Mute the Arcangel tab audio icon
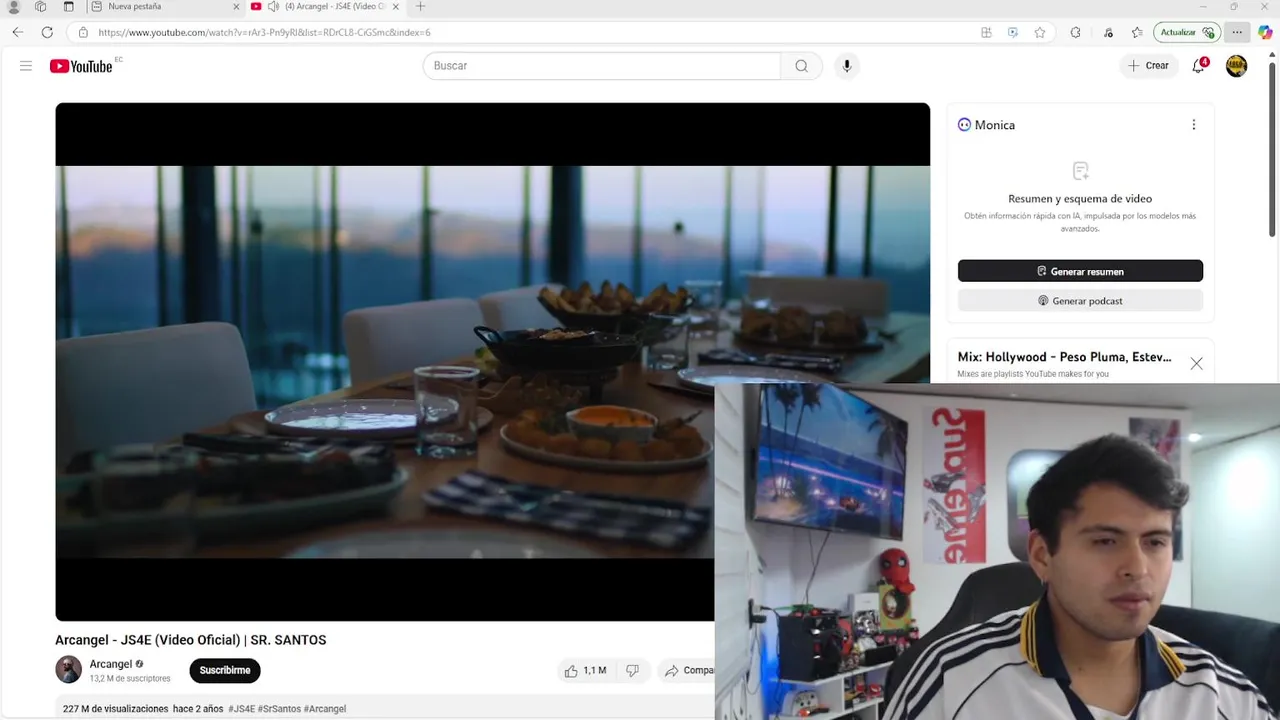 (273, 6)
